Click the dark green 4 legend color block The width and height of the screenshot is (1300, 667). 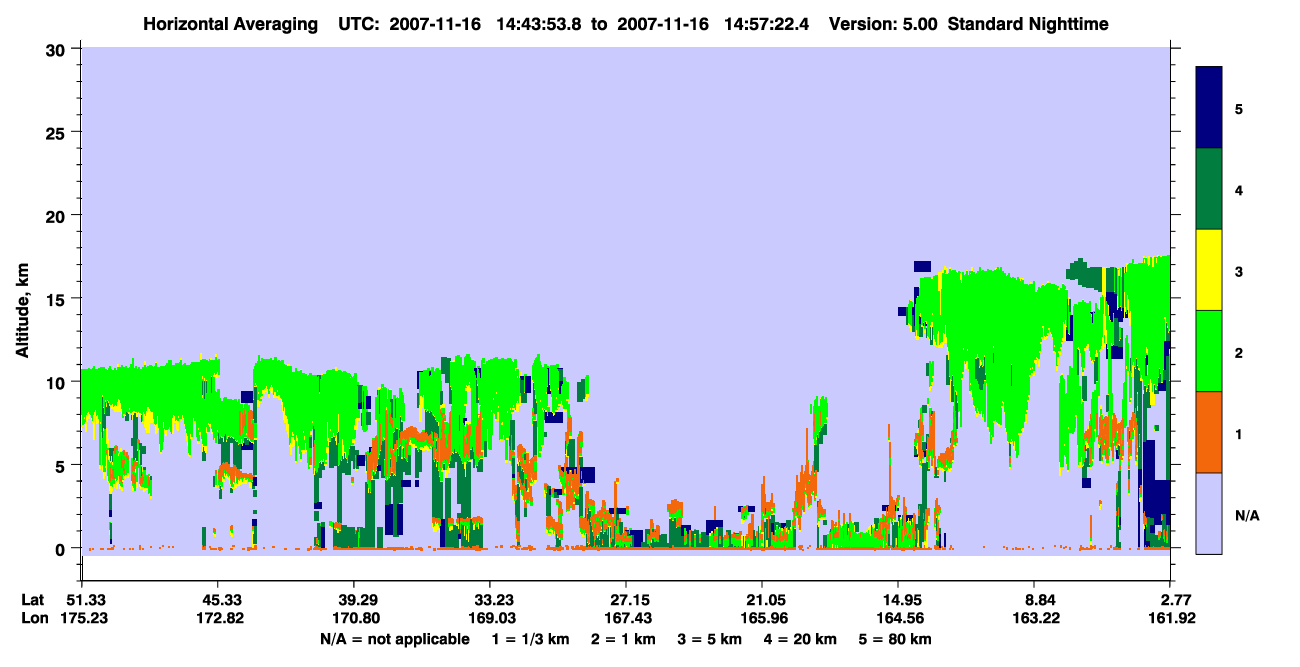coord(1209,189)
